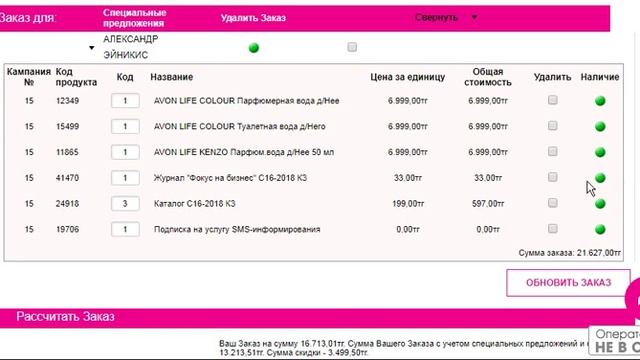Screen dimensions: 640x360
Task: Click unit price 199,00тг
Action: point(408,204)
